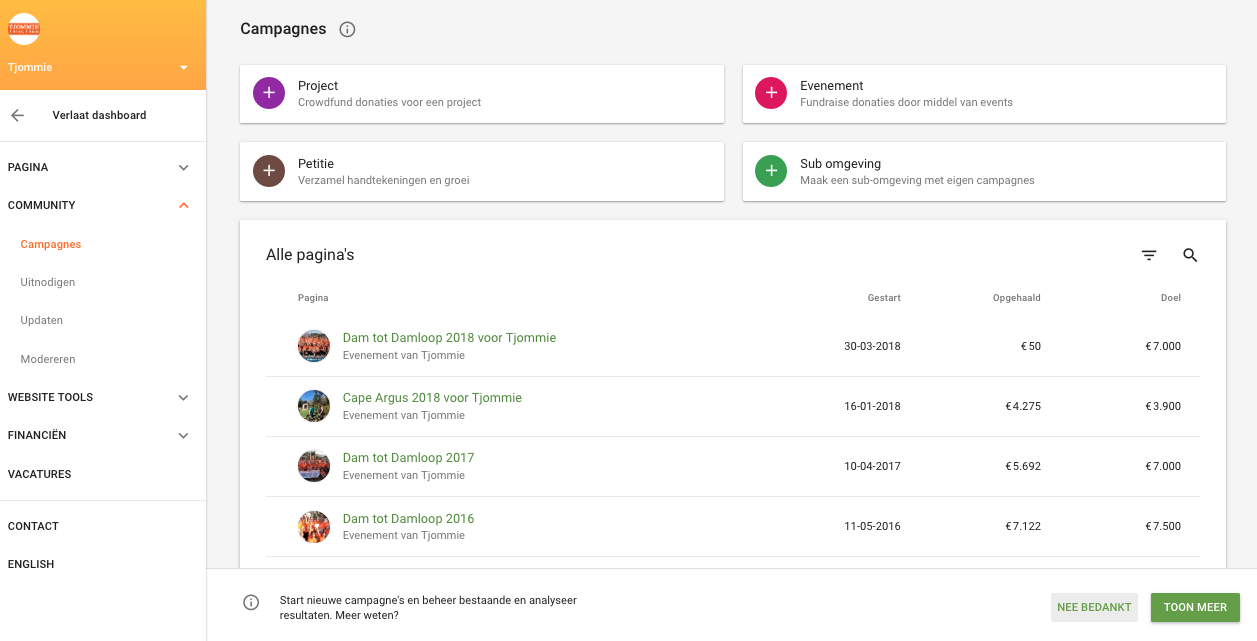Open Dam tot Damloop 2016 campaign

(x=408, y=519)
